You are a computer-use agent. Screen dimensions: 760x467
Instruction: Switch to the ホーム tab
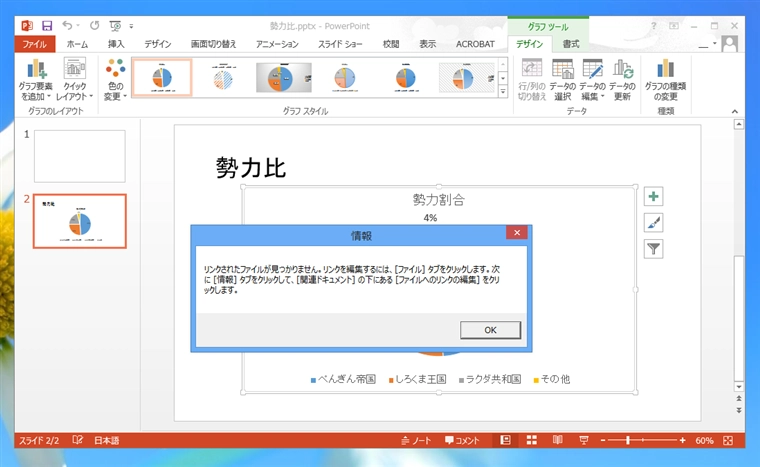coord(78,44)
